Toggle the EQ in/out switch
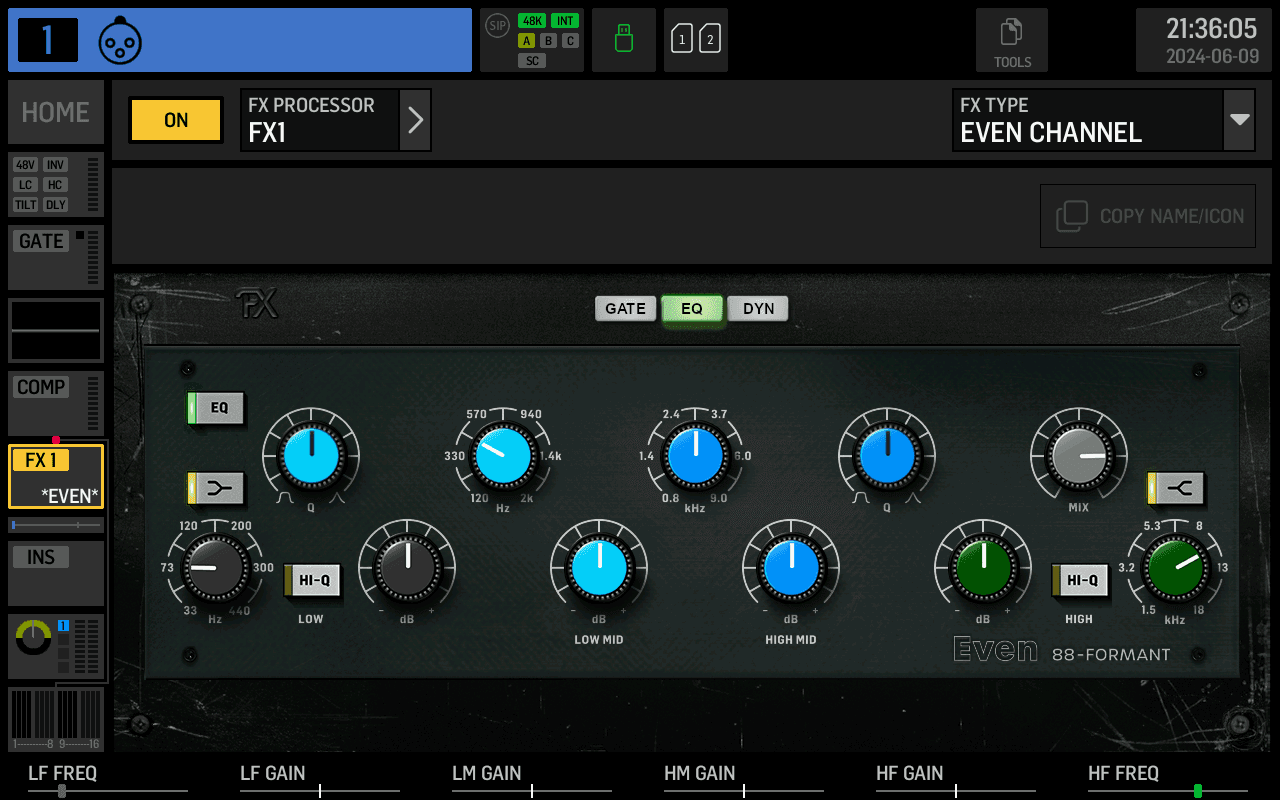Screen dimensions: 1280x800 coord(216,408)
